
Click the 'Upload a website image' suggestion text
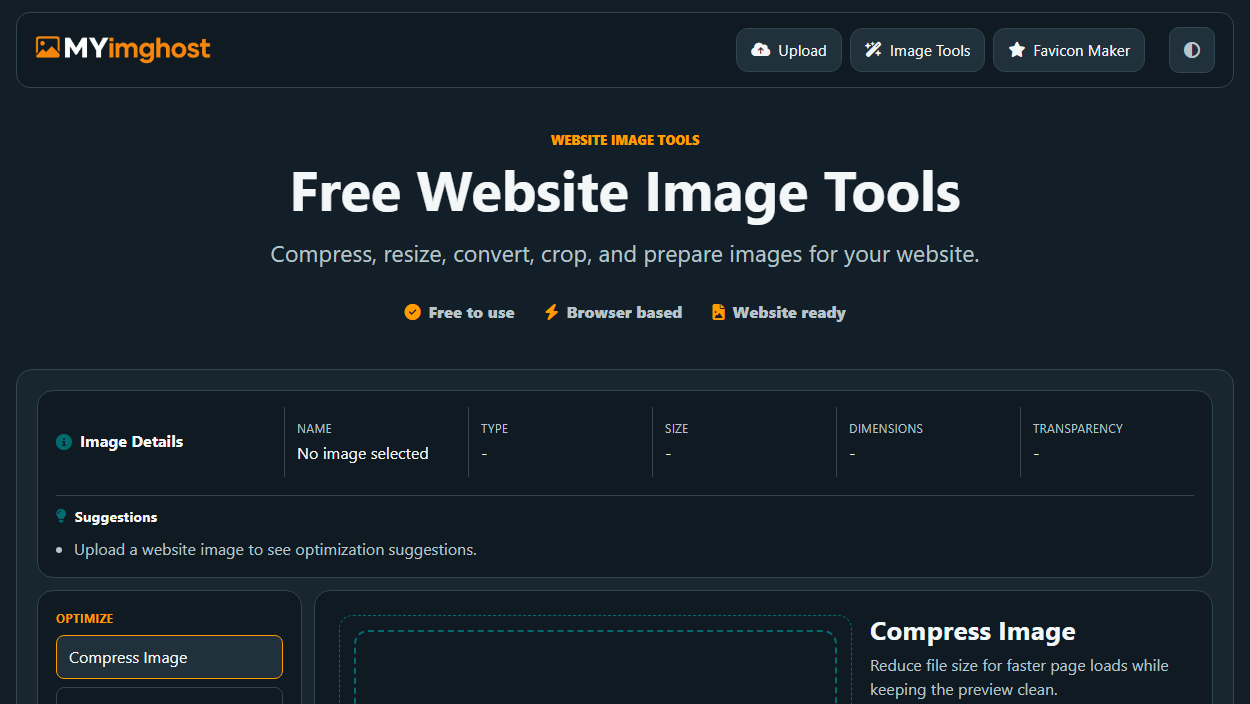[275, 550]
